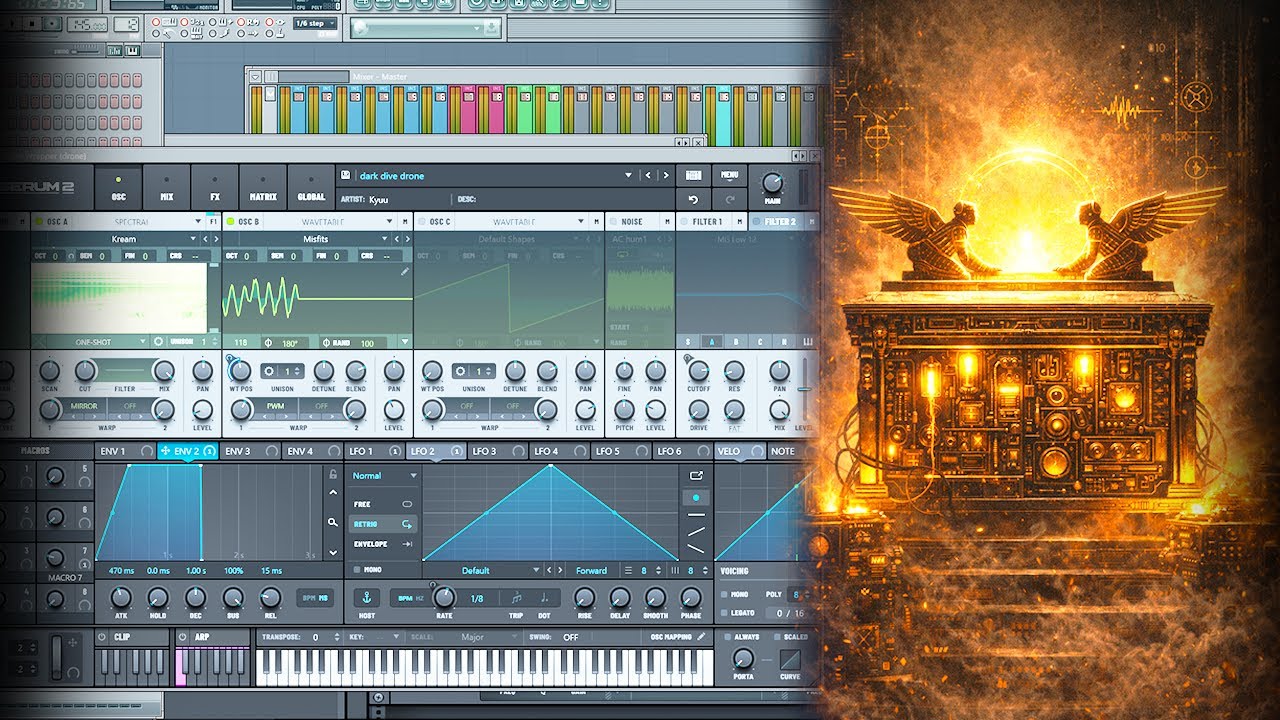Check the Voicing LEGATO checkbox
Screen dimensions: 1280x720
click(725, 613)
